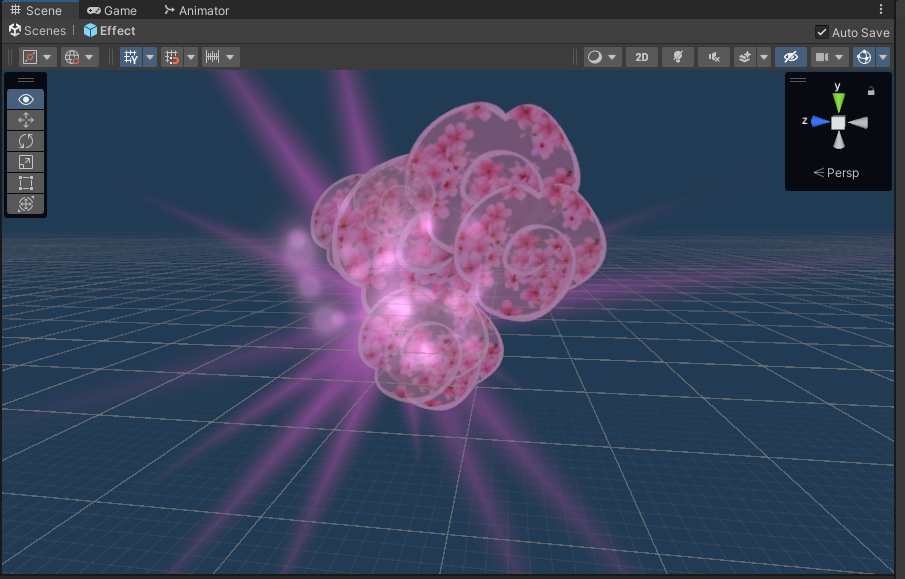Image resolution: width=905 pixels, height=579 pixels.
Task: Go back to Scenes in the breadcrumb
Action: (38, 31)
